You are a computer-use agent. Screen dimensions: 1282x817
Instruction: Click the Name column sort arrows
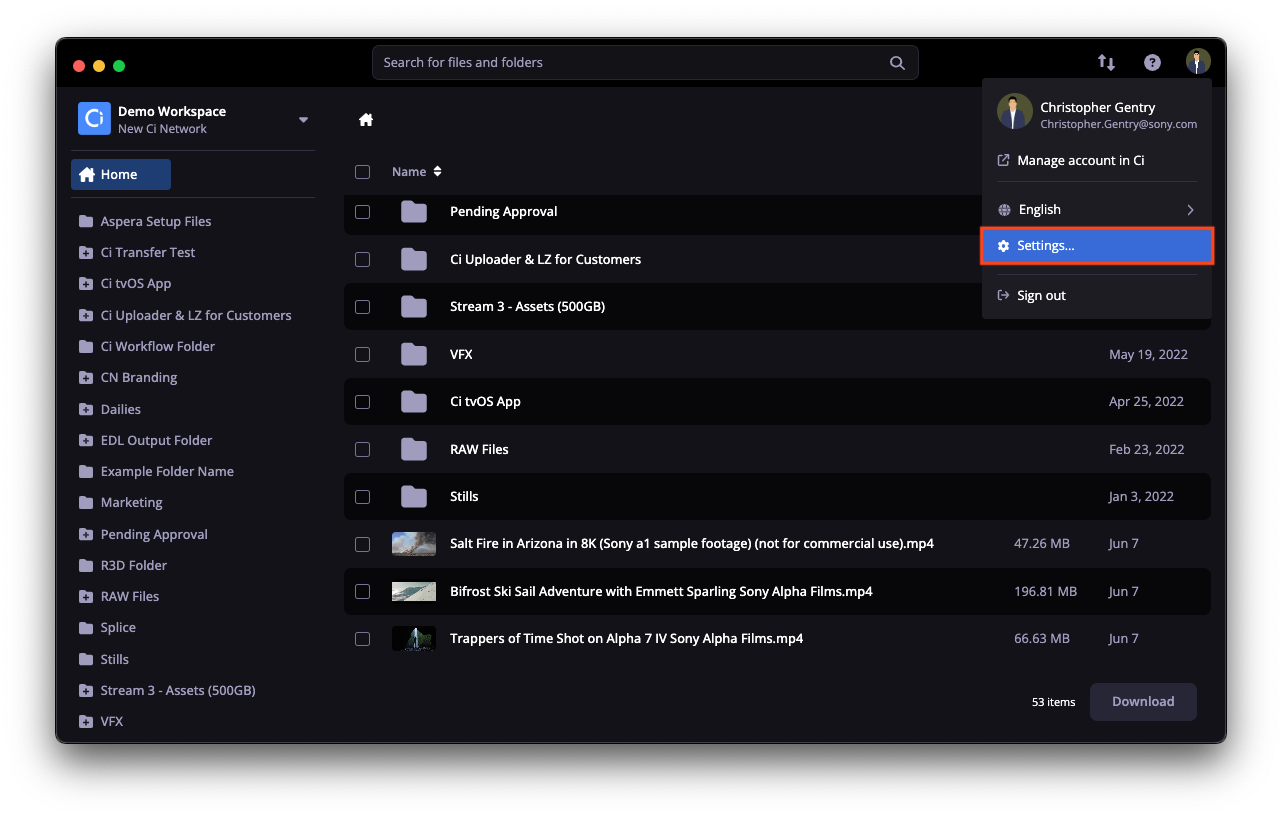pos(437,172)
